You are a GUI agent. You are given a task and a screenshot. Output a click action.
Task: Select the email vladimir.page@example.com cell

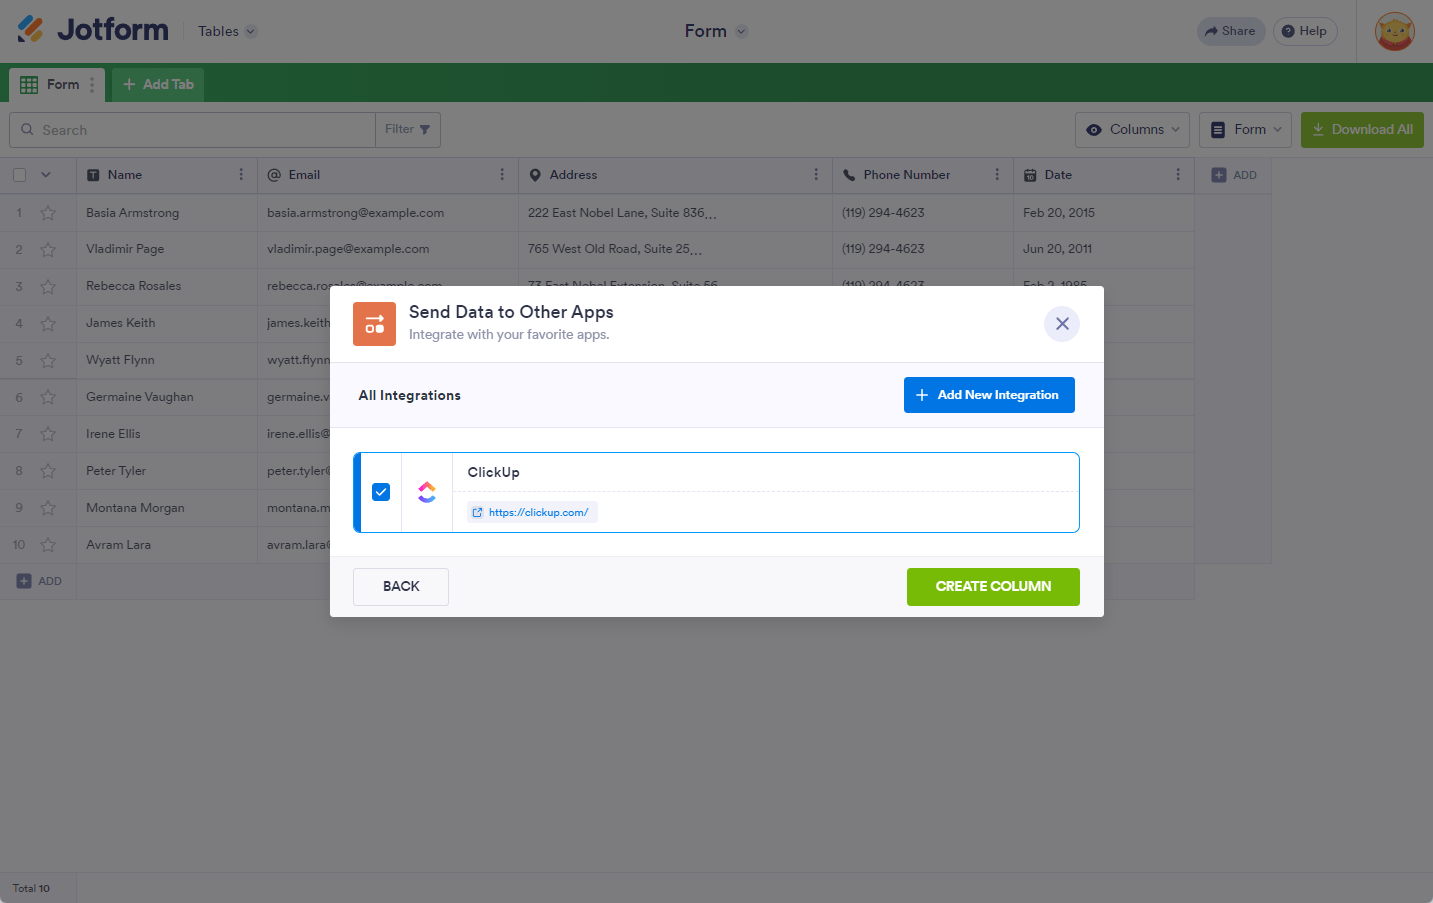[388, 250]
